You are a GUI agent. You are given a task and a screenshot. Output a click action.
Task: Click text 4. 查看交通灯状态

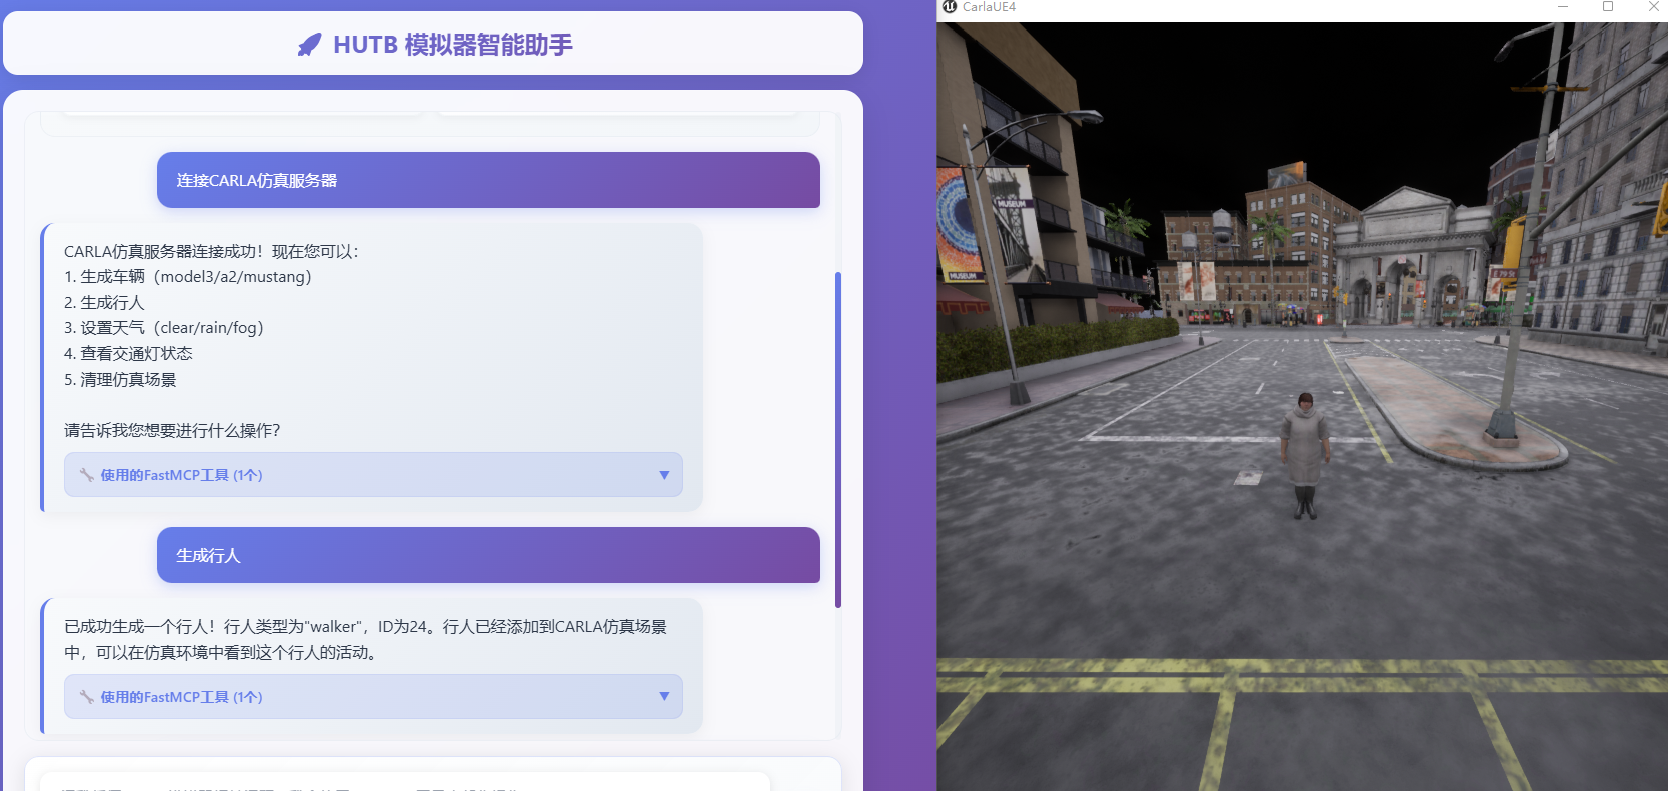pyautogui.click(x=128, y=353)
